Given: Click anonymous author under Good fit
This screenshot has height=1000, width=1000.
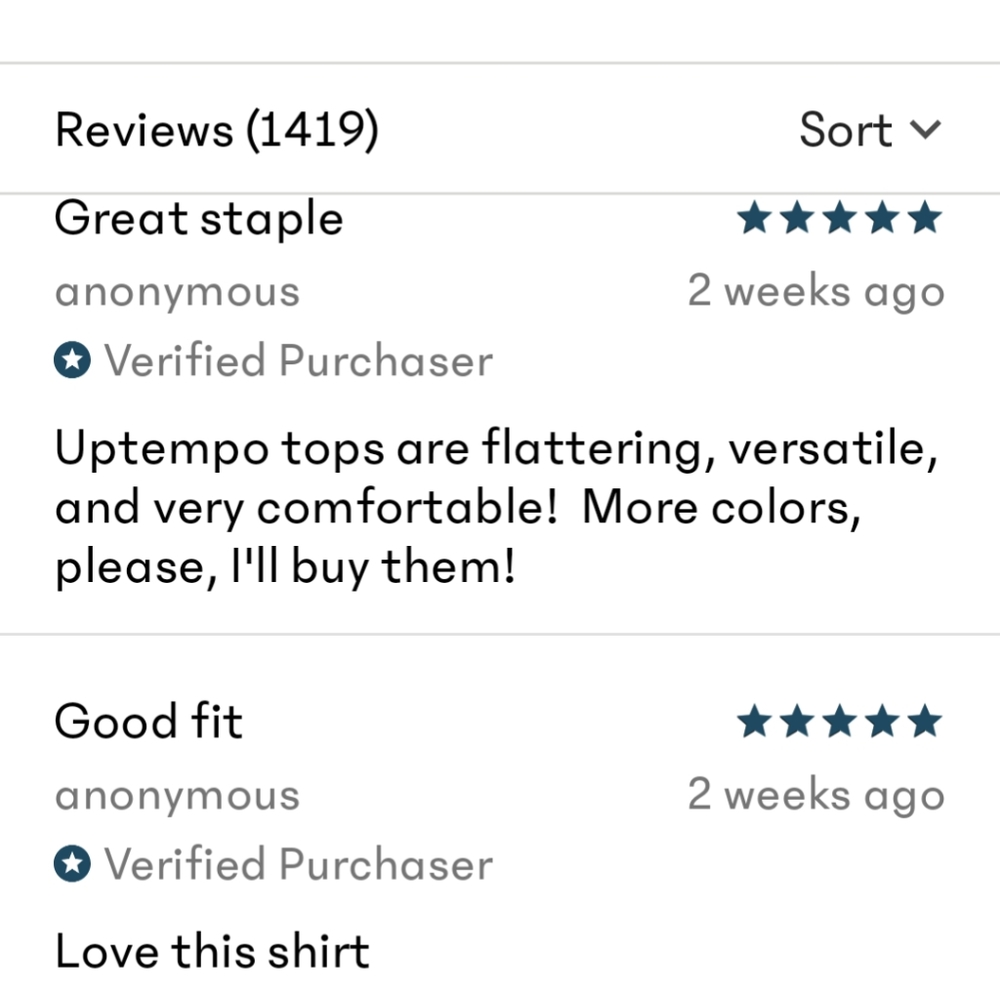Looking at the screenshot, I should pyautogui.click(x=177, y=796).
